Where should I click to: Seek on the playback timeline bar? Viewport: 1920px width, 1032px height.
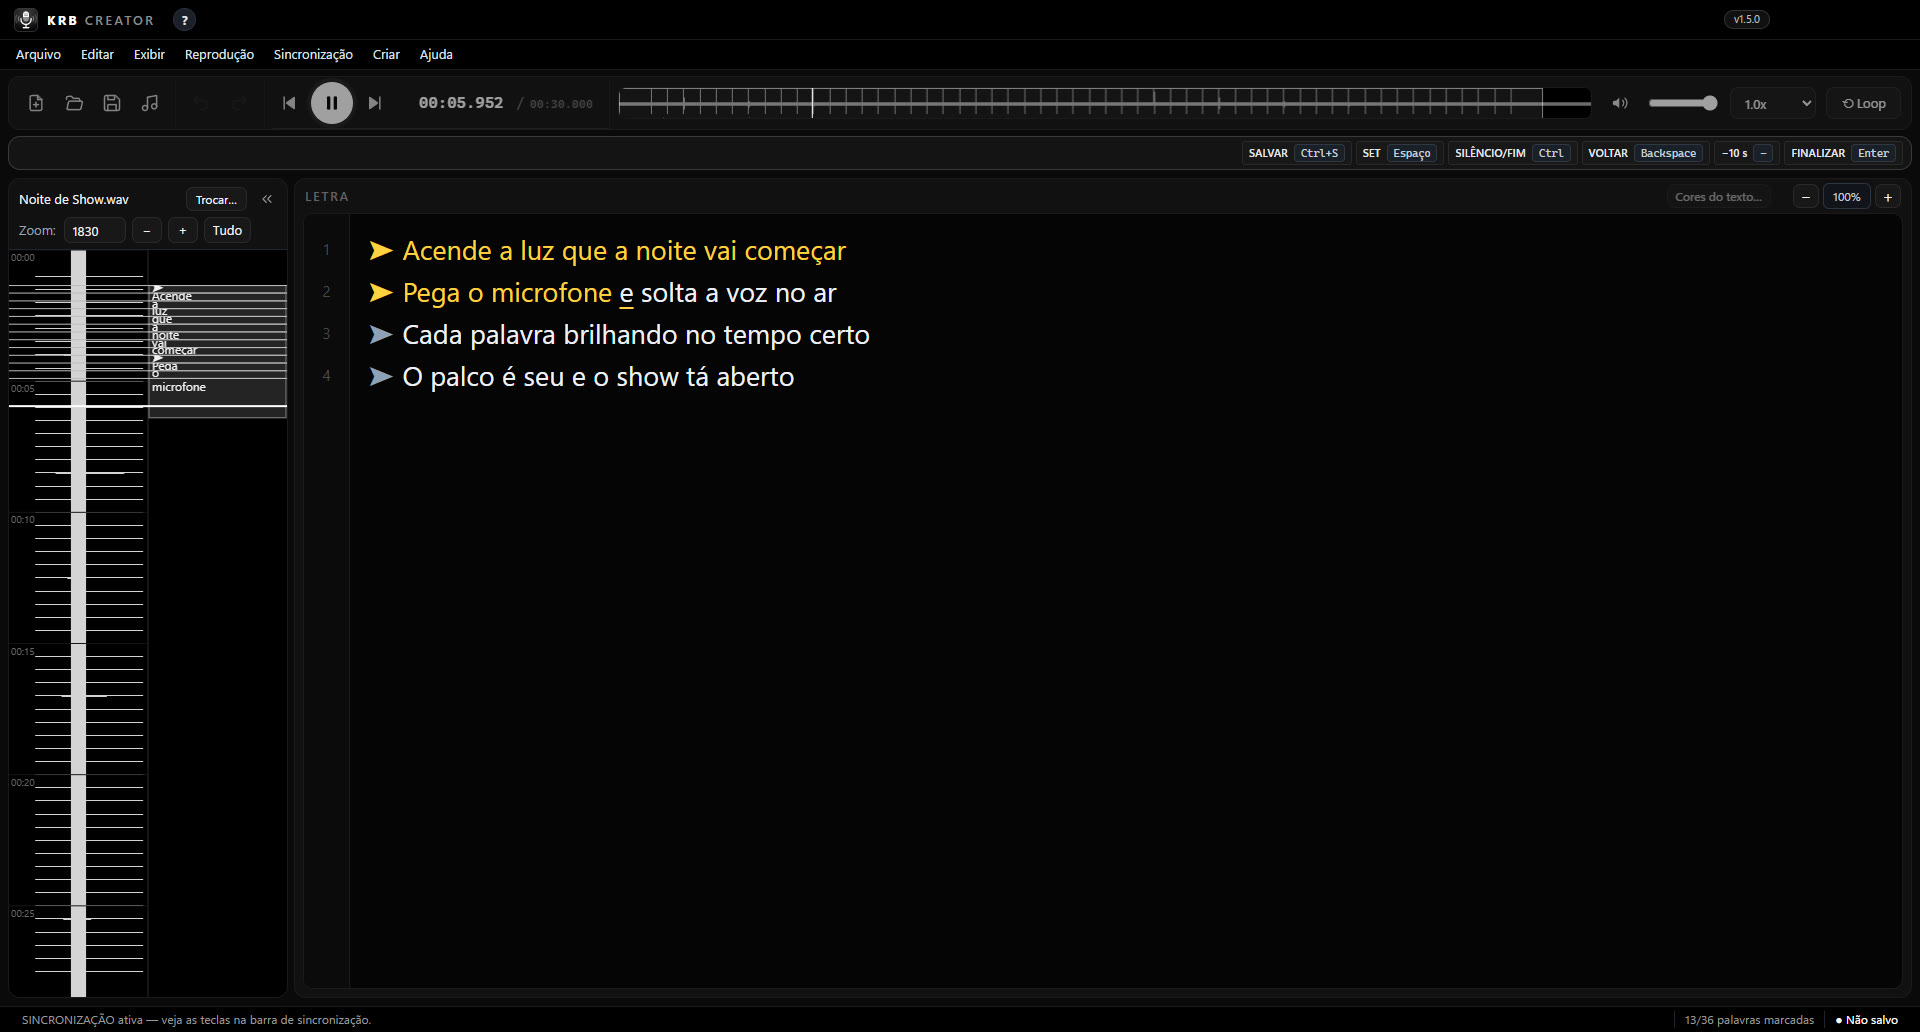(x=1104, y=103)
